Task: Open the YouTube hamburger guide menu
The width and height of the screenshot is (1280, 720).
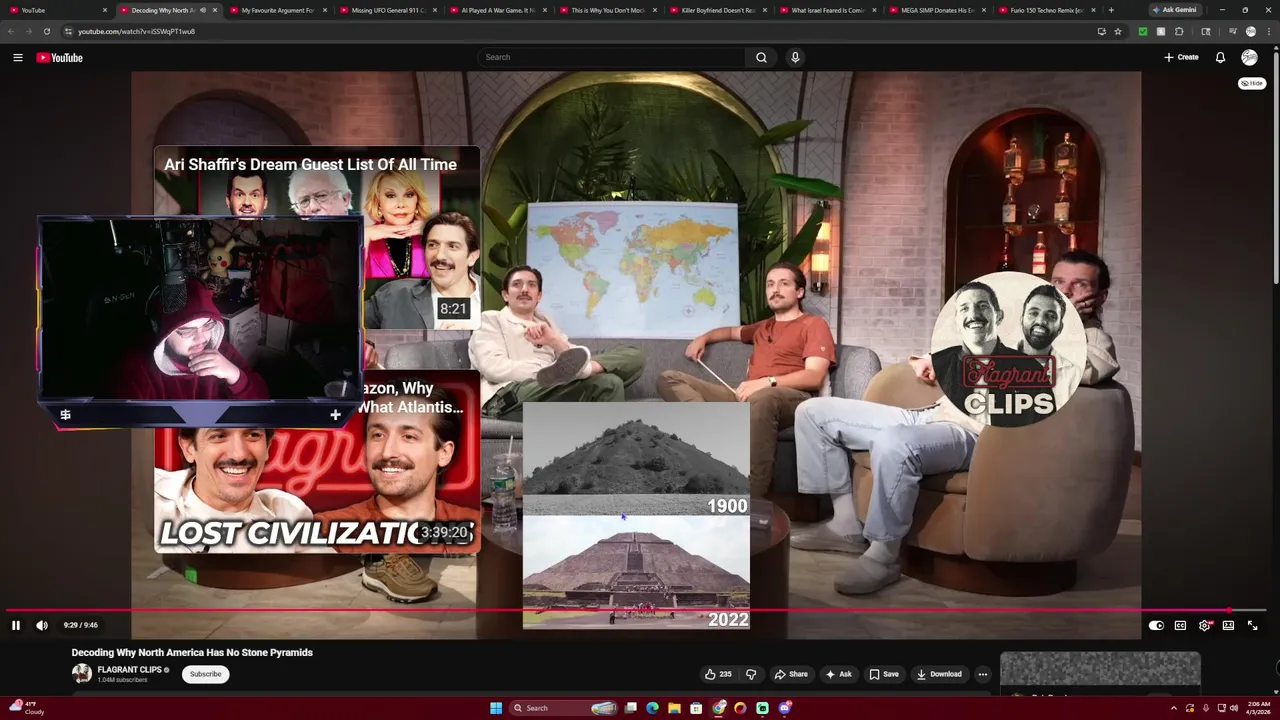Action: click(18, 57)
